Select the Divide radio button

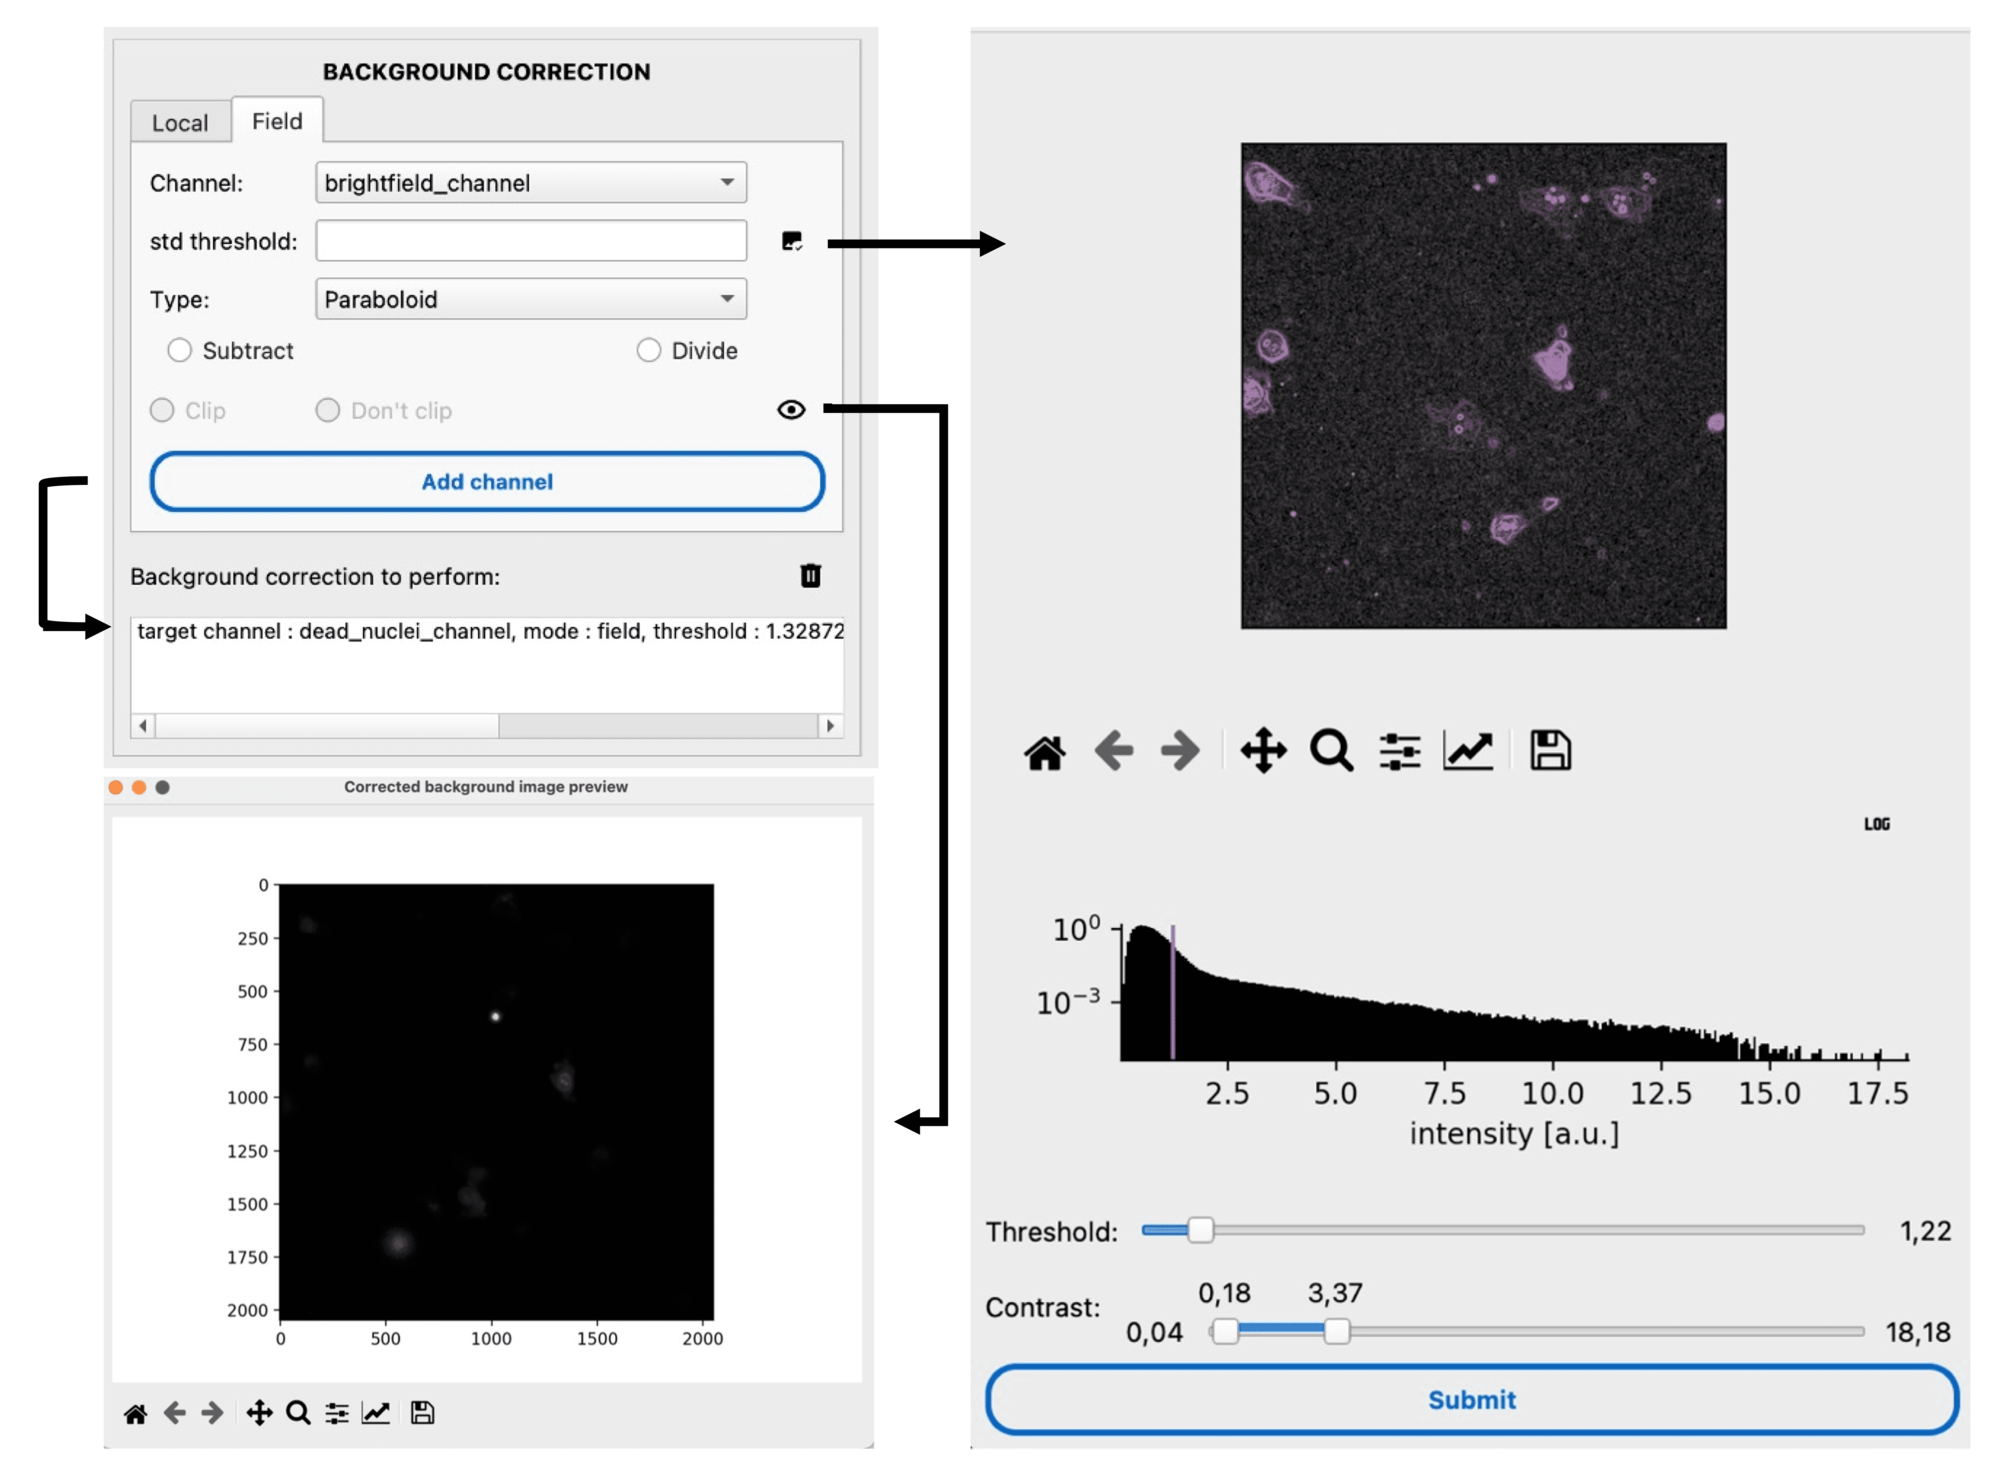pyautogui.click(x=649, y=350)
